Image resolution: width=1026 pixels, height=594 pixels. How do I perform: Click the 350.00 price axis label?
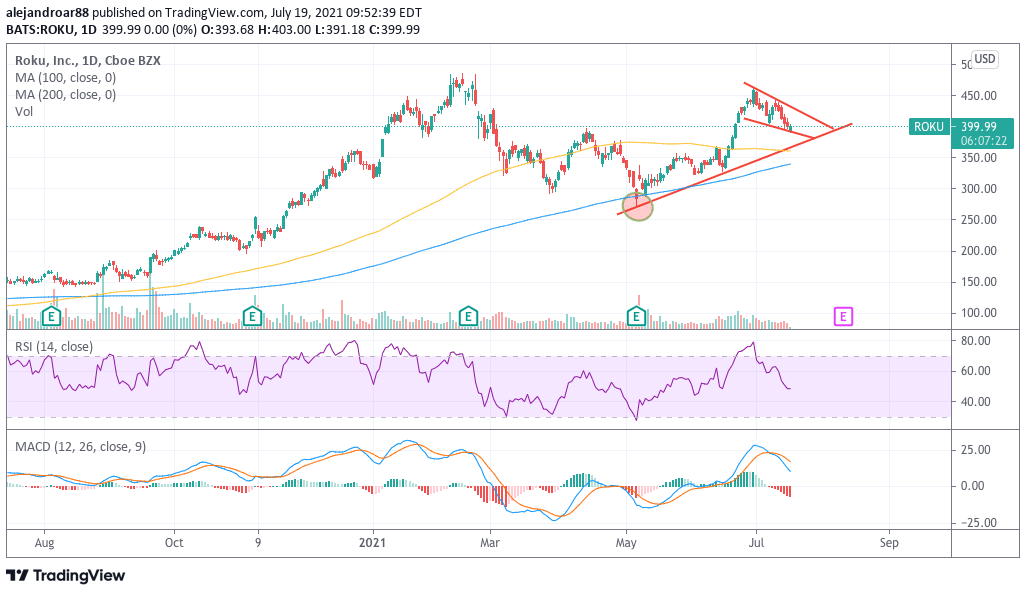pyautogui.click(x=979, y=158)
